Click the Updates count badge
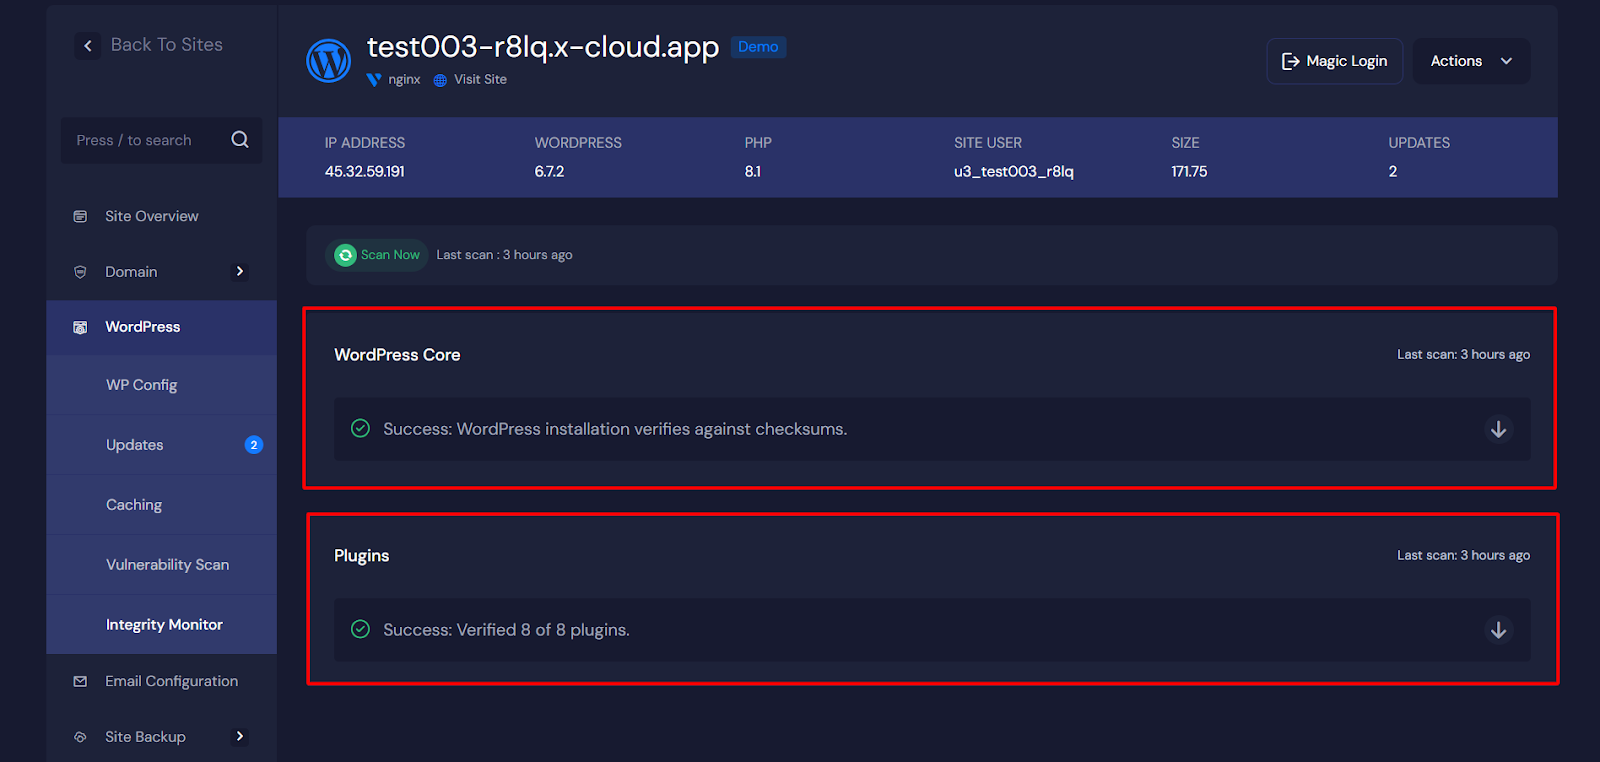This screenshot has width=1600, height=762. point(254,445)
